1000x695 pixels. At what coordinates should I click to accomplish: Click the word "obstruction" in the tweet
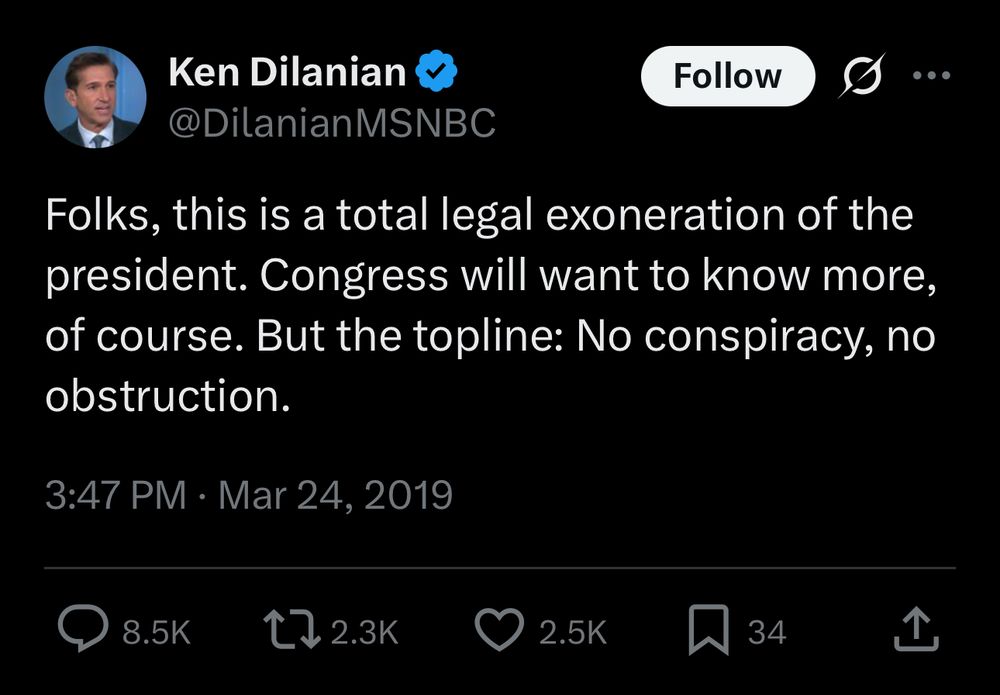coord(160,398)
